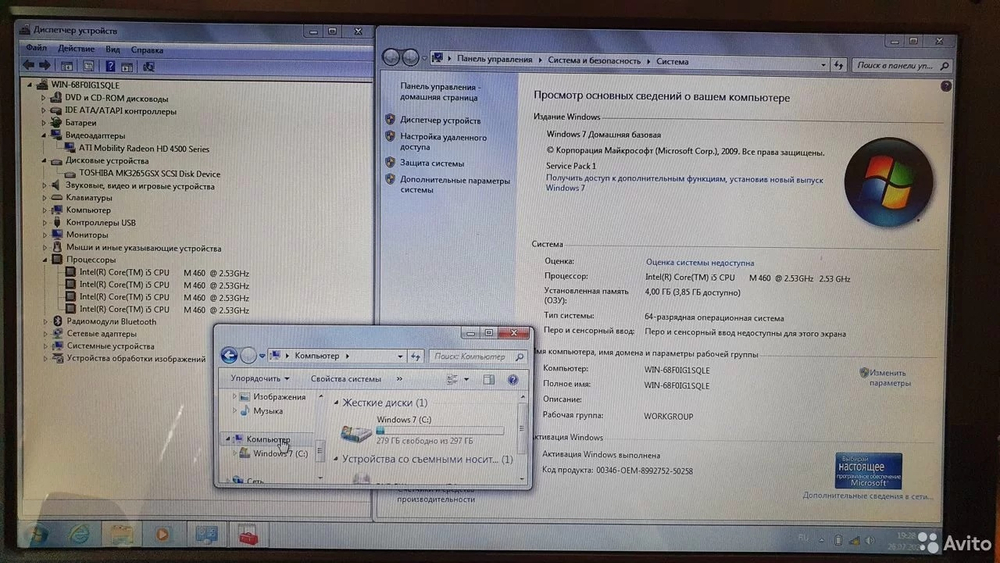The image size is (1000, 563).
Task: Click the Start button on taskbar
Action: 37,534
